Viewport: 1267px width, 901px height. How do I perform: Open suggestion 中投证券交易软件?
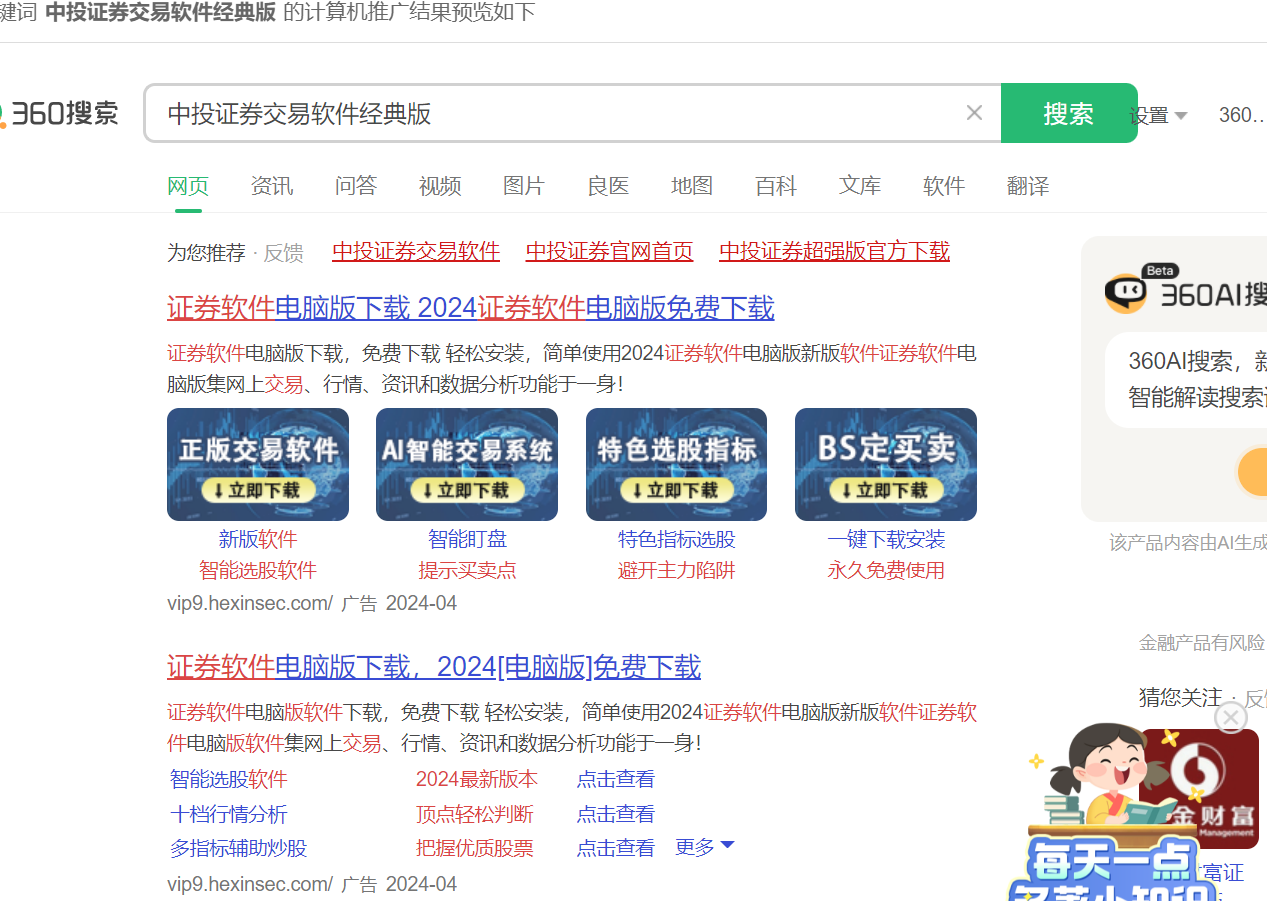click(x=416, y=251)
